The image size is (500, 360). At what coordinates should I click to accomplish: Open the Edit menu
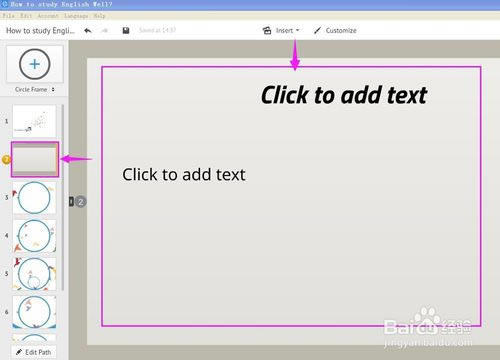26,16
